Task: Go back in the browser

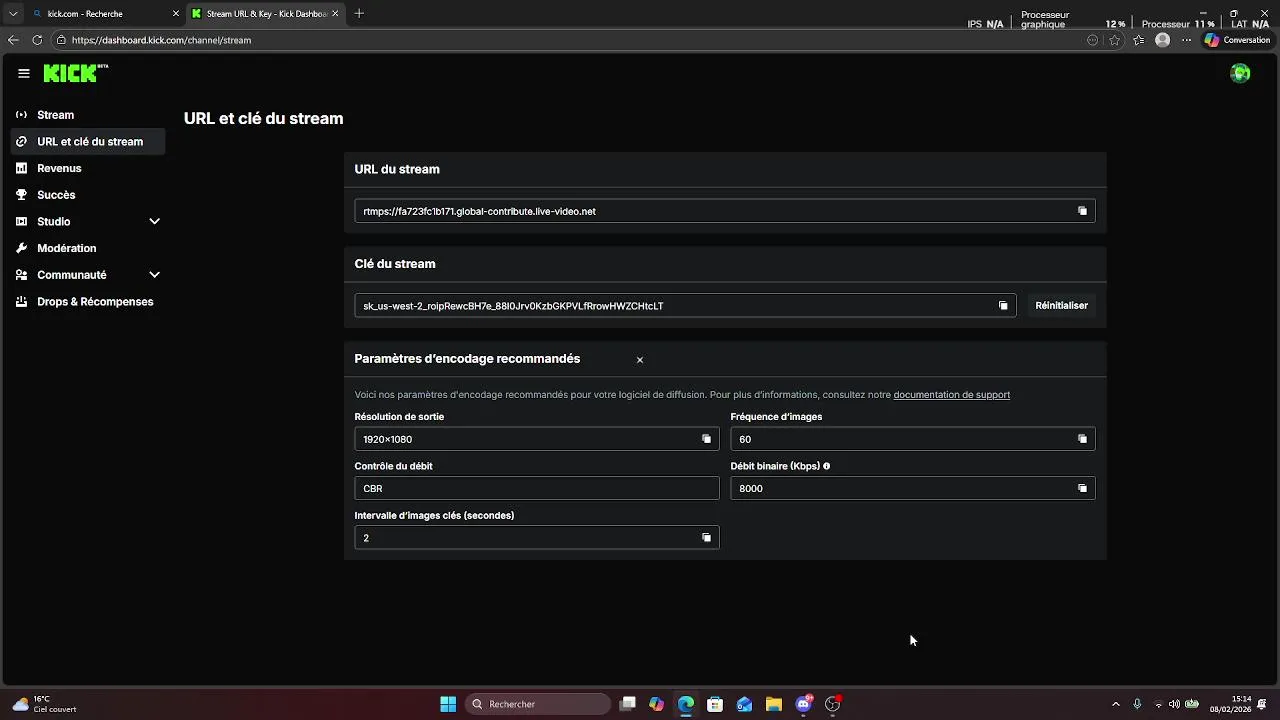Action: coord(13,40)
